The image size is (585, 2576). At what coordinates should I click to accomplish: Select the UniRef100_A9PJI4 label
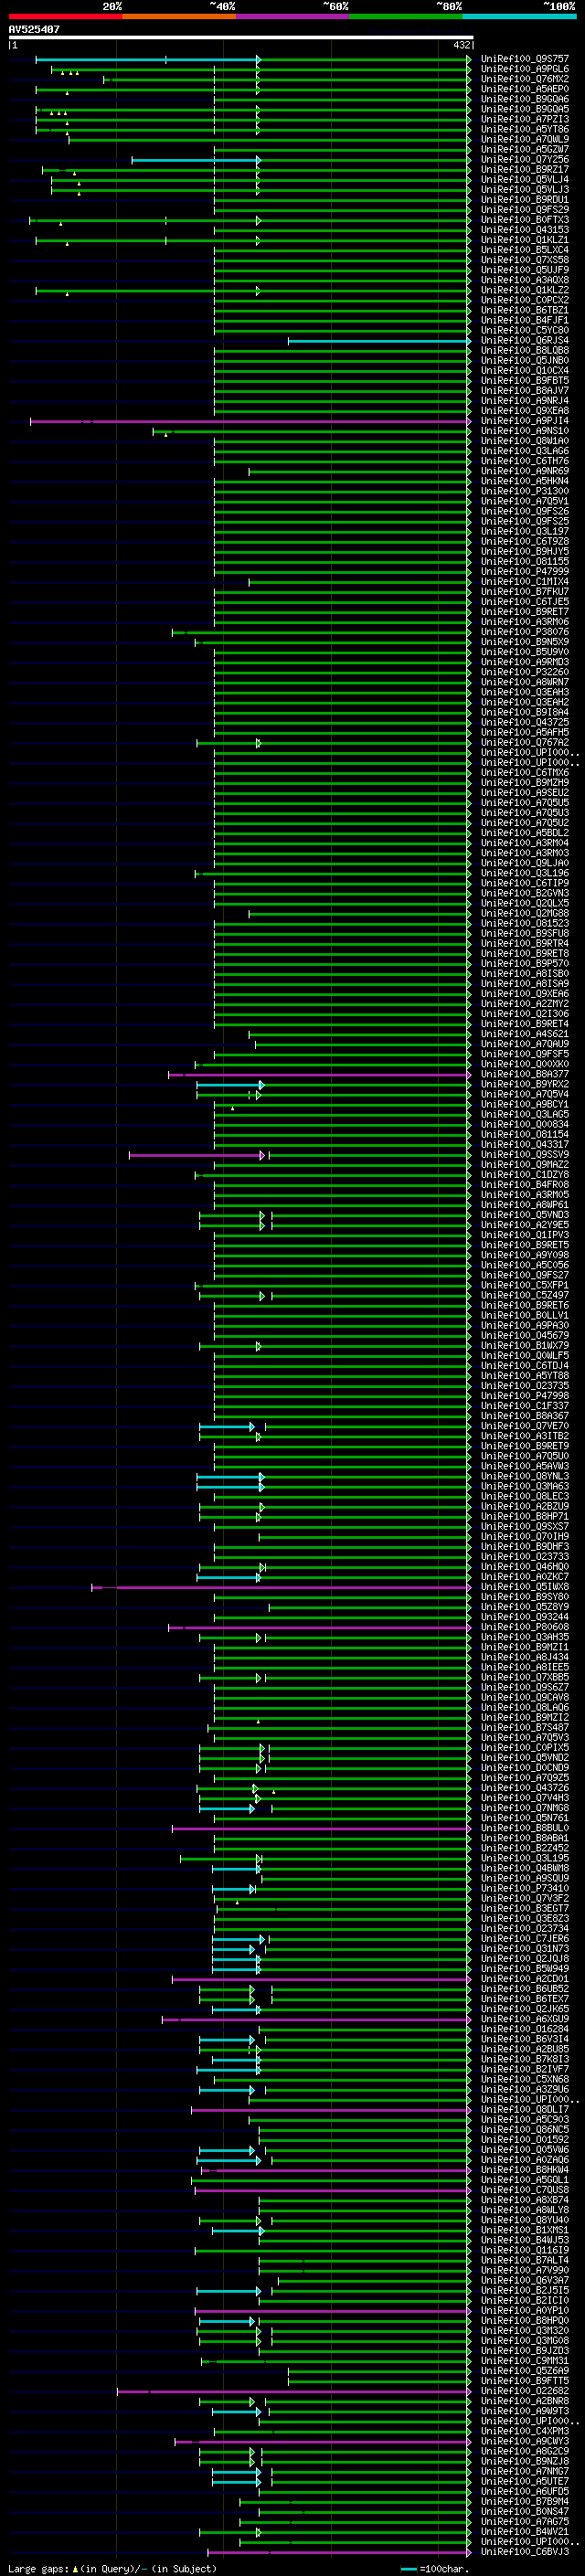coord(524,421)
